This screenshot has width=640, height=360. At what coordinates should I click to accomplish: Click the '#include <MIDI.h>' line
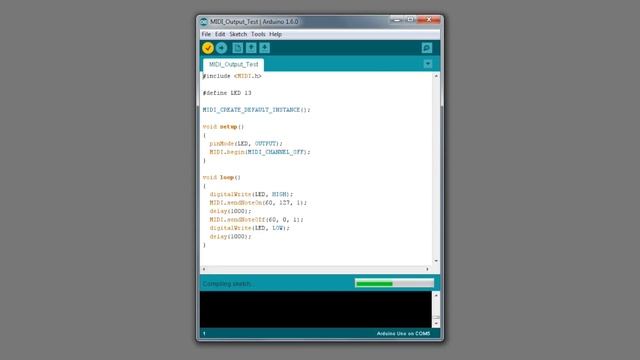[x=232, y=76]
